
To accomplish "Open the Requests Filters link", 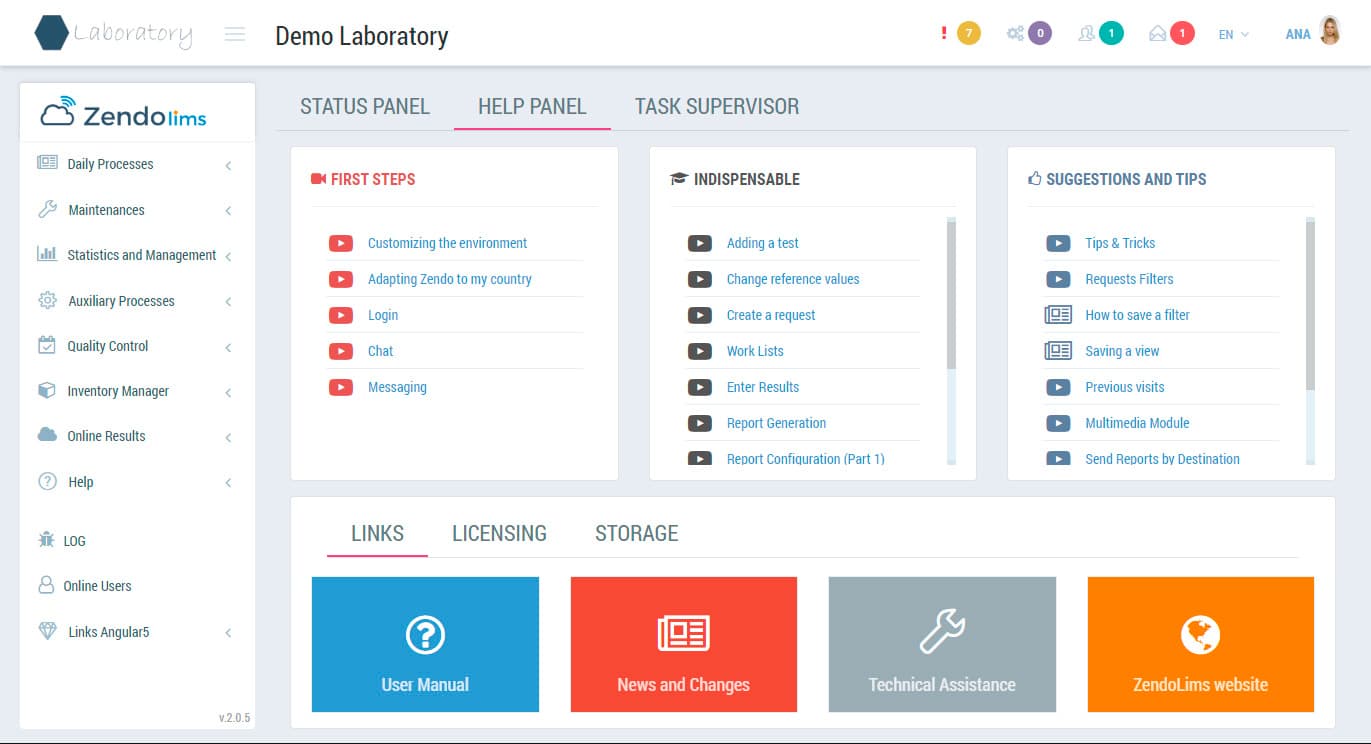I will click(x=1129, y=279).
